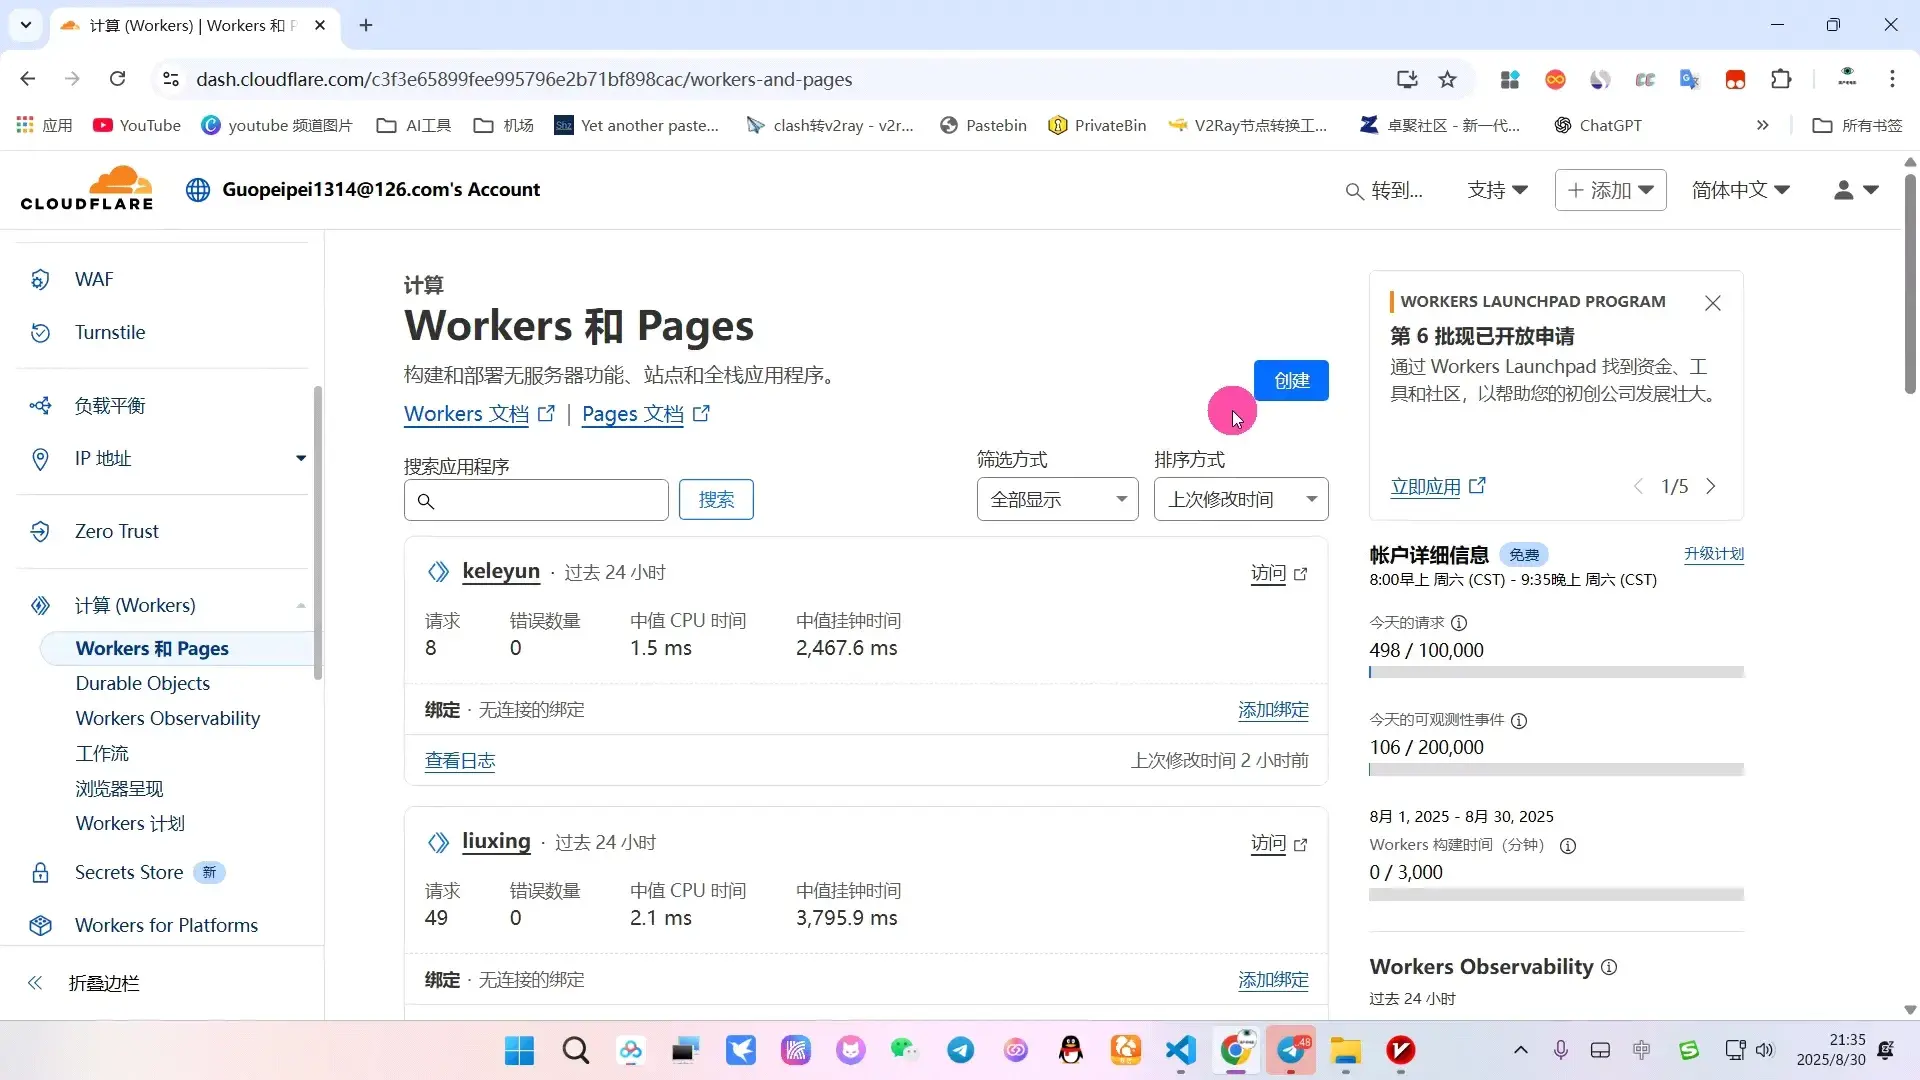Open the 上次修改时间 sort dropdown
Viewport: 1920px width, 1080px height.
click(x=1240, y=499)
